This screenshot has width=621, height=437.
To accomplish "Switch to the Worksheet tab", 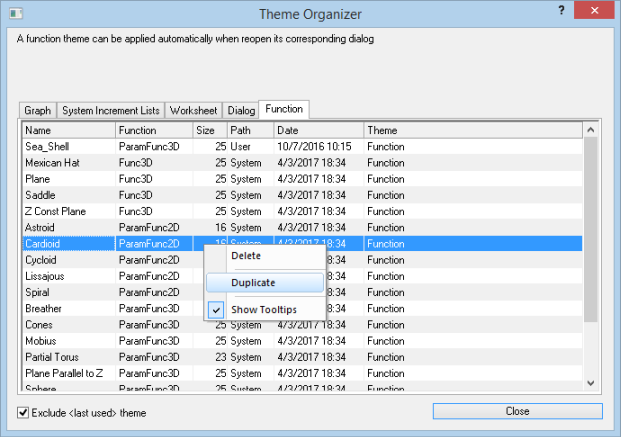I will [193, 110].
